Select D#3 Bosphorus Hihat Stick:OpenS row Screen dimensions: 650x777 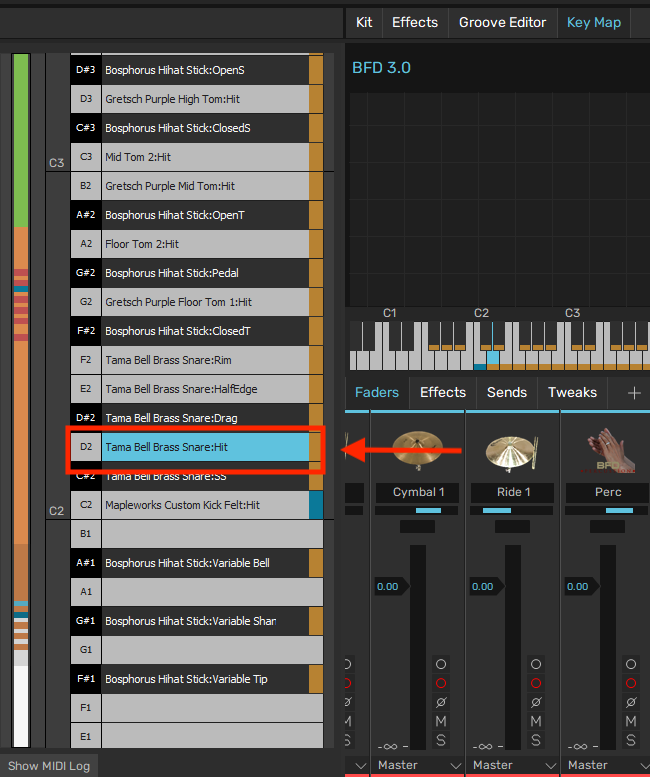[197, 70]
